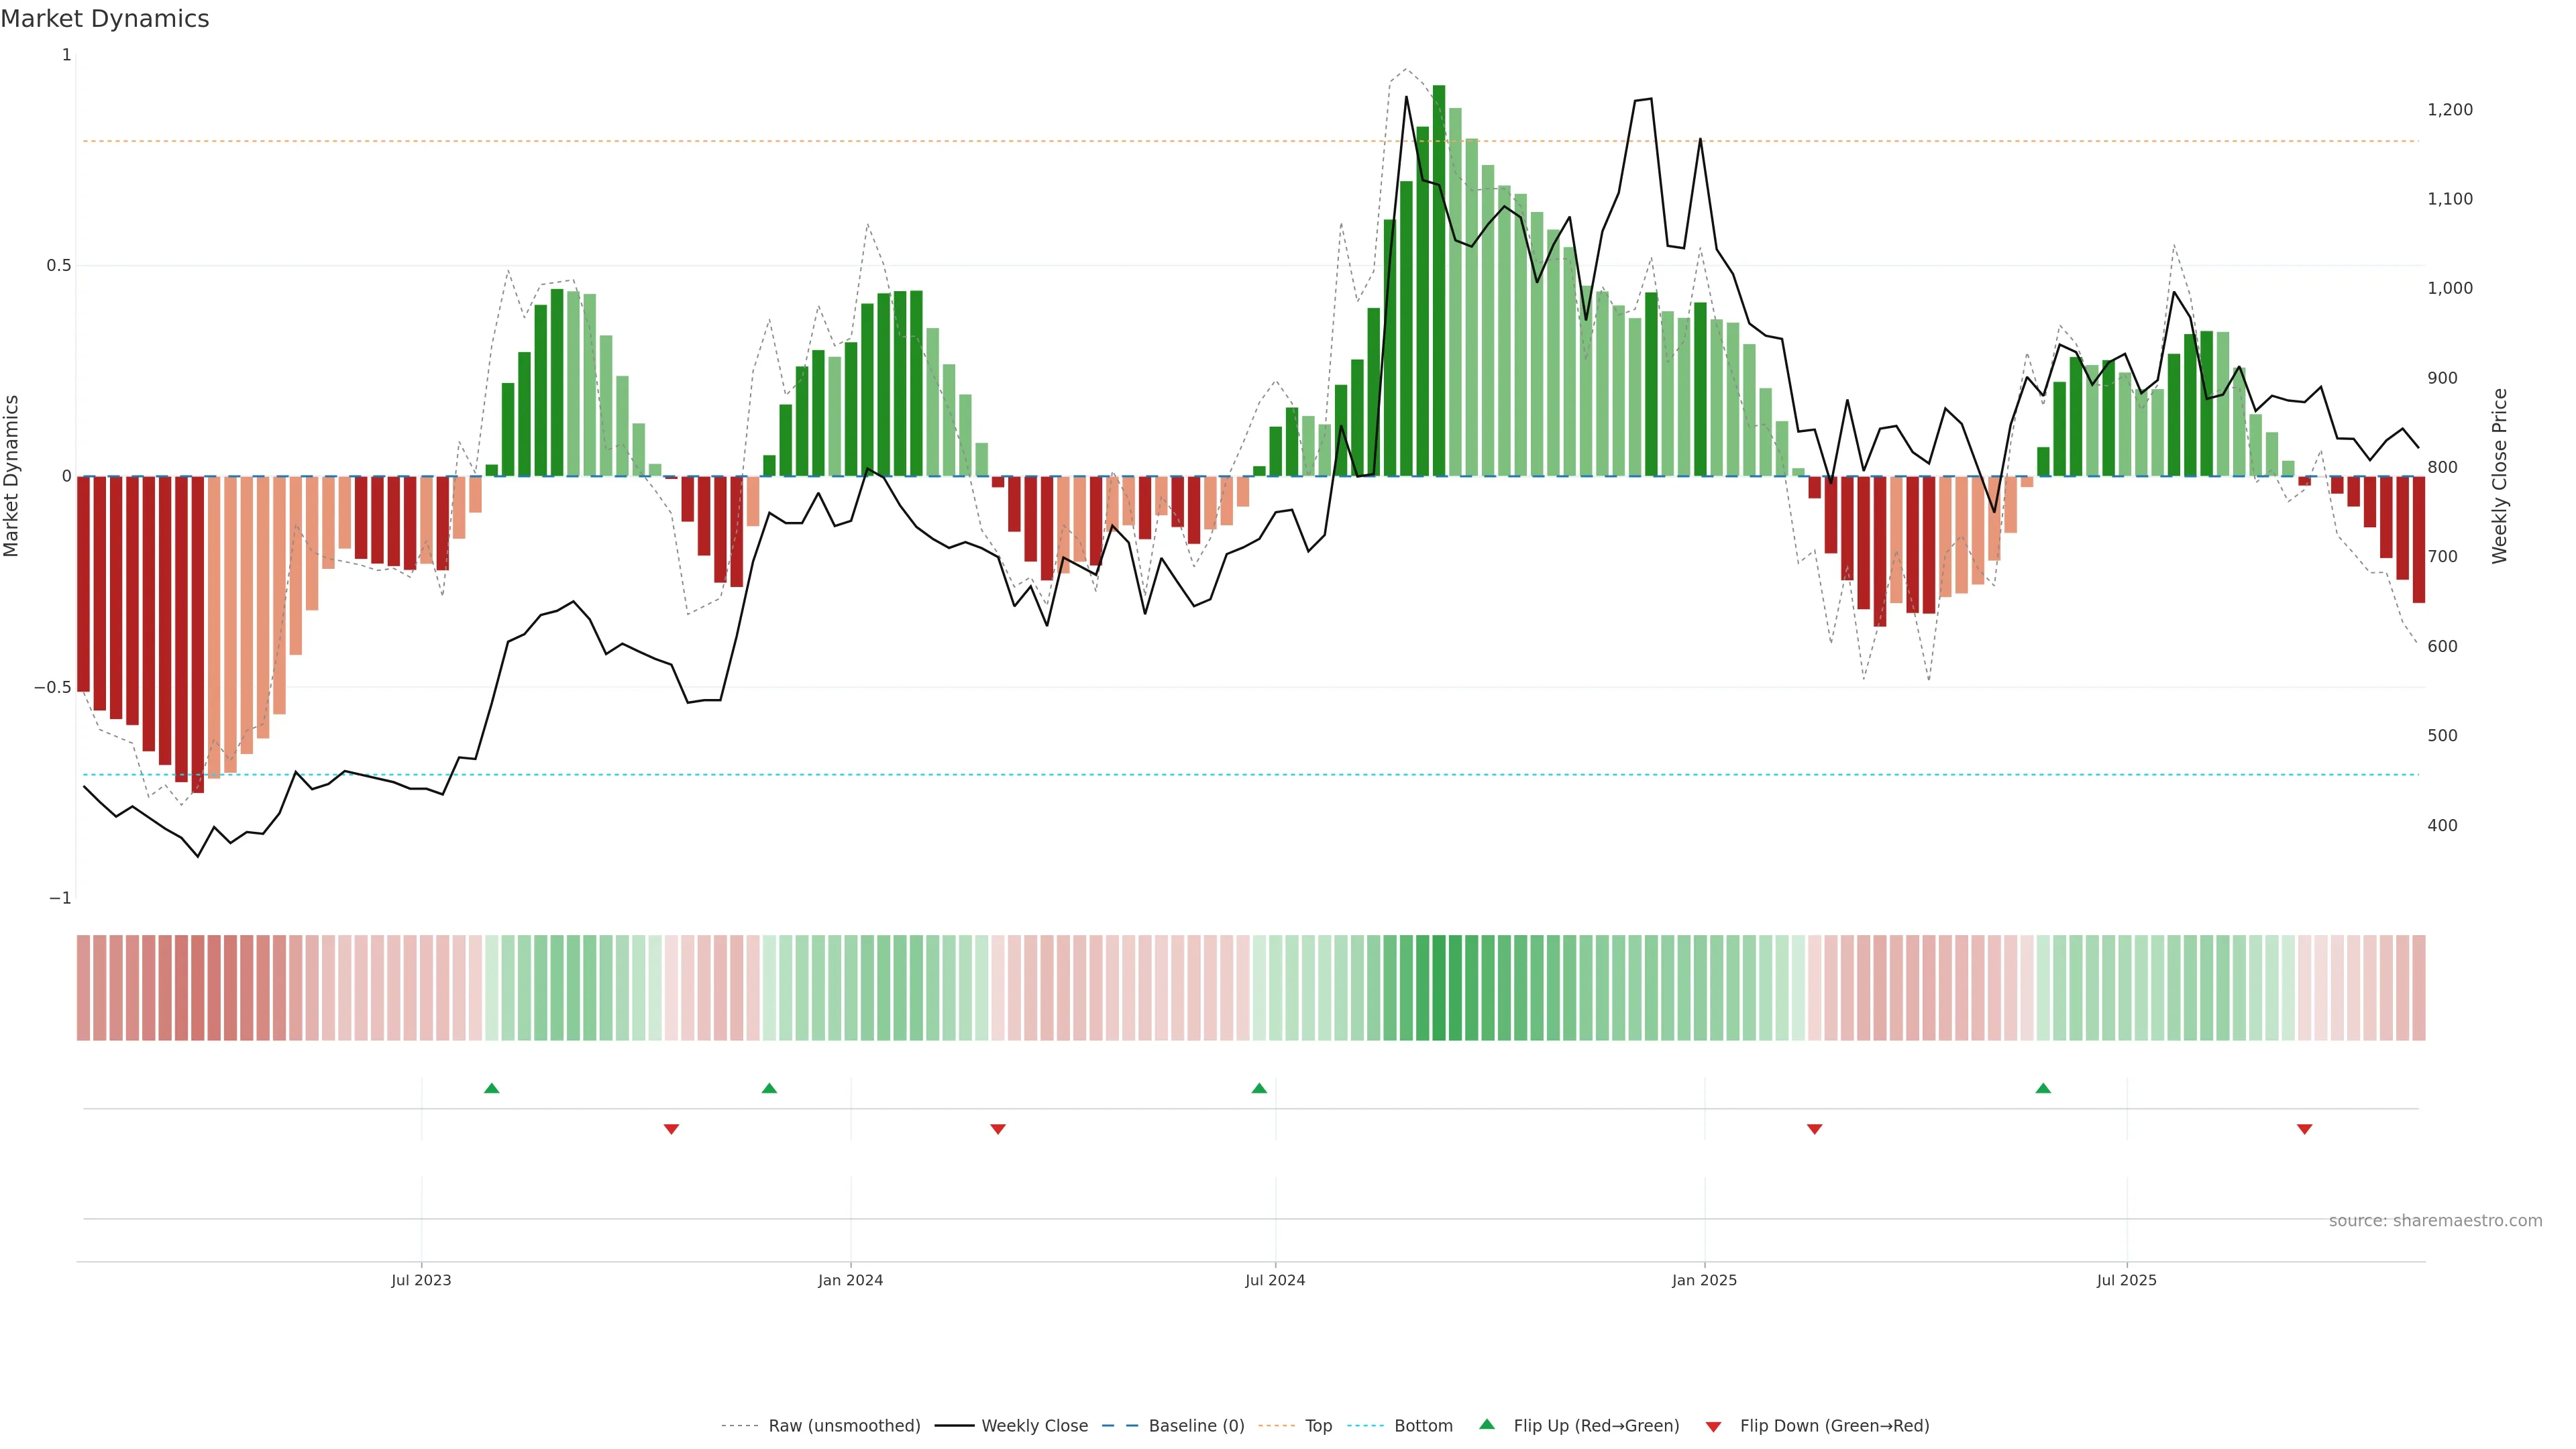This screenshot has width=2576, height=1449.
Task: Click Flip Down red triangle legend icon
Action: (1713, 1427)
